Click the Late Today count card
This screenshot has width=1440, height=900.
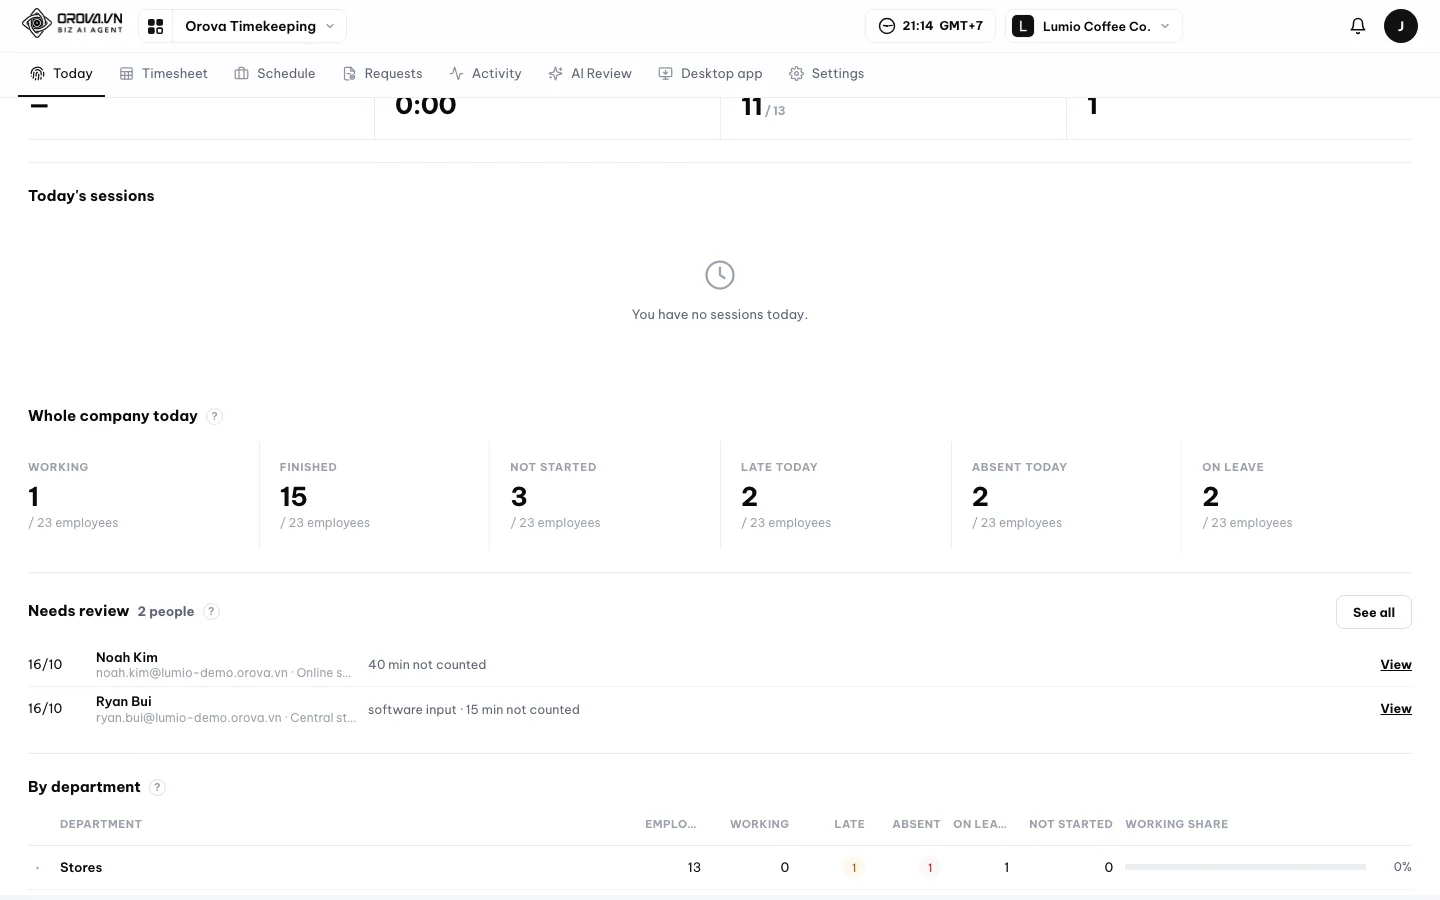coord(836,495)
